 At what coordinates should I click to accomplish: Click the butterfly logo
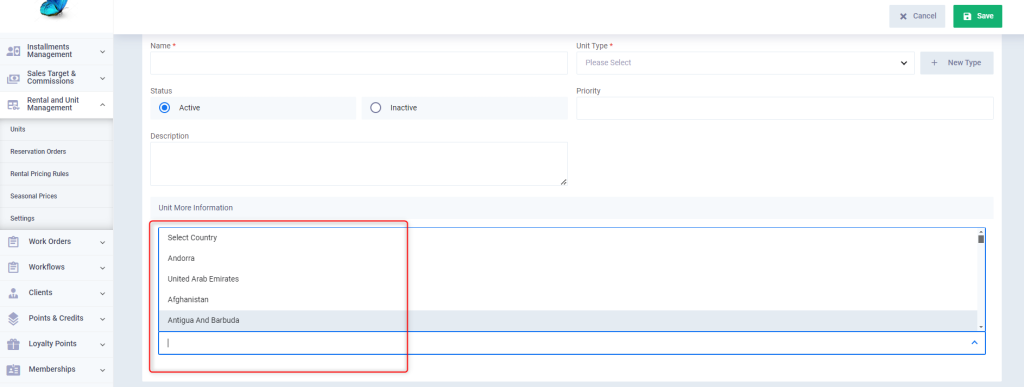point(55,7)
